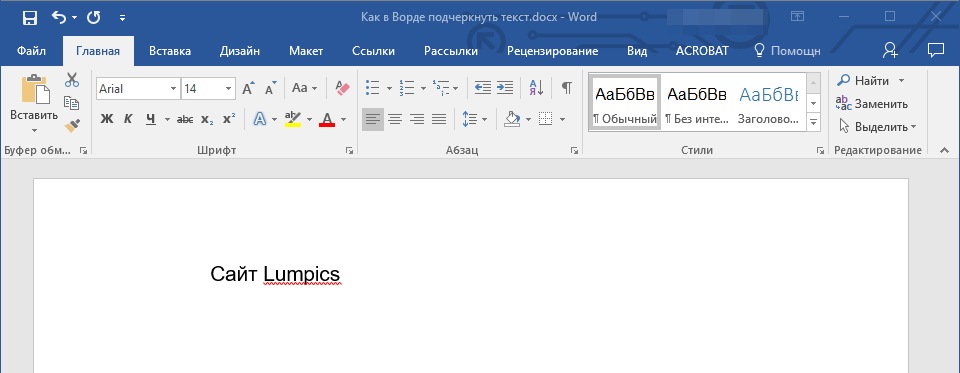Open the Рецензирование ribbon tab
Viewport: 960px width, 373px height.
coord(552,51)
